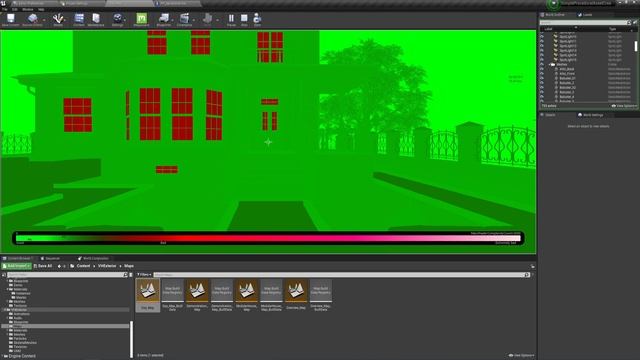Click the Save Current toolbar icon
Image resolution: width=640 pixels, height=360 pixels.
click(x=11, y=18)
